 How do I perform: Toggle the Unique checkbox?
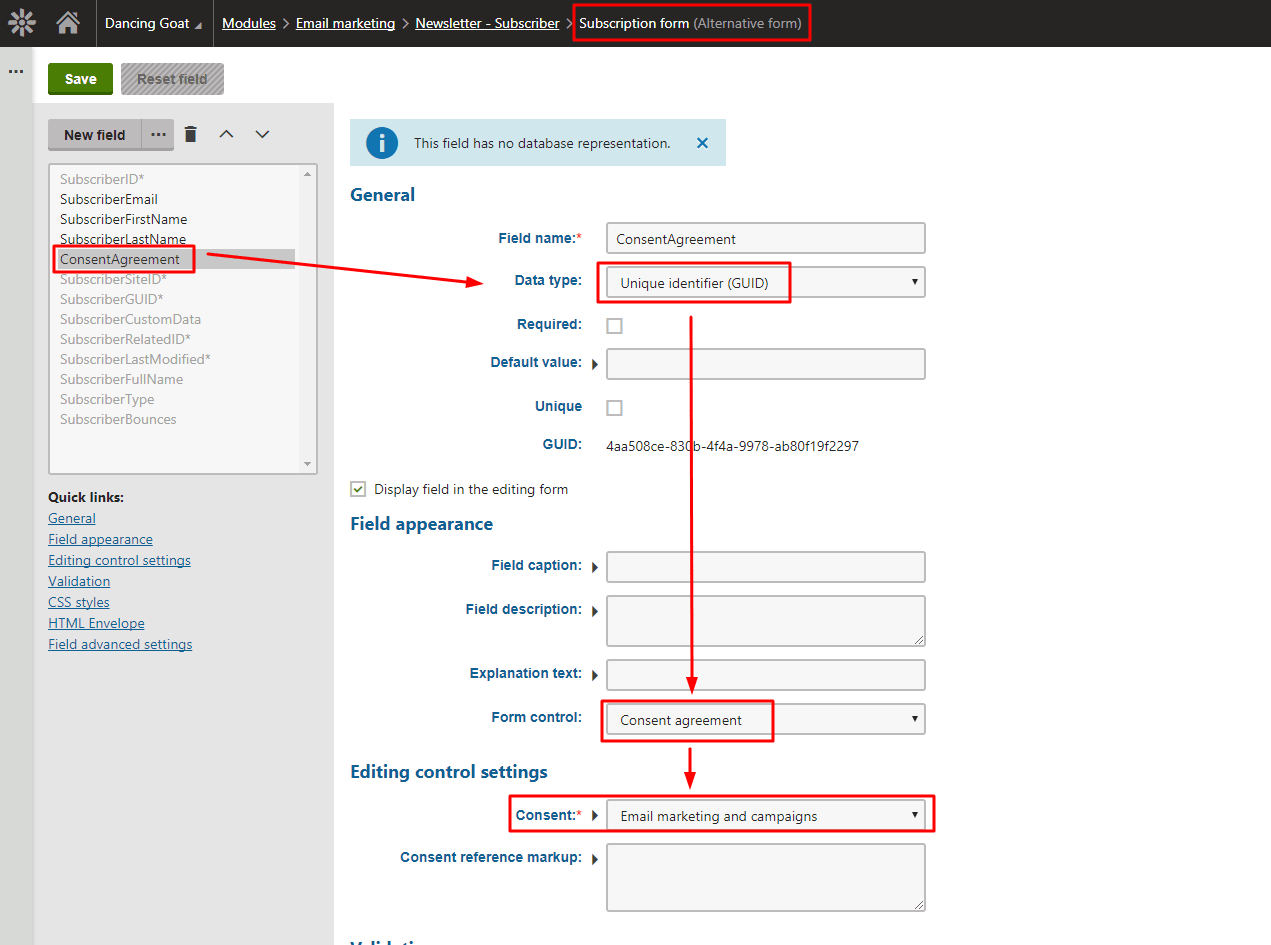[x=615, y=408]
